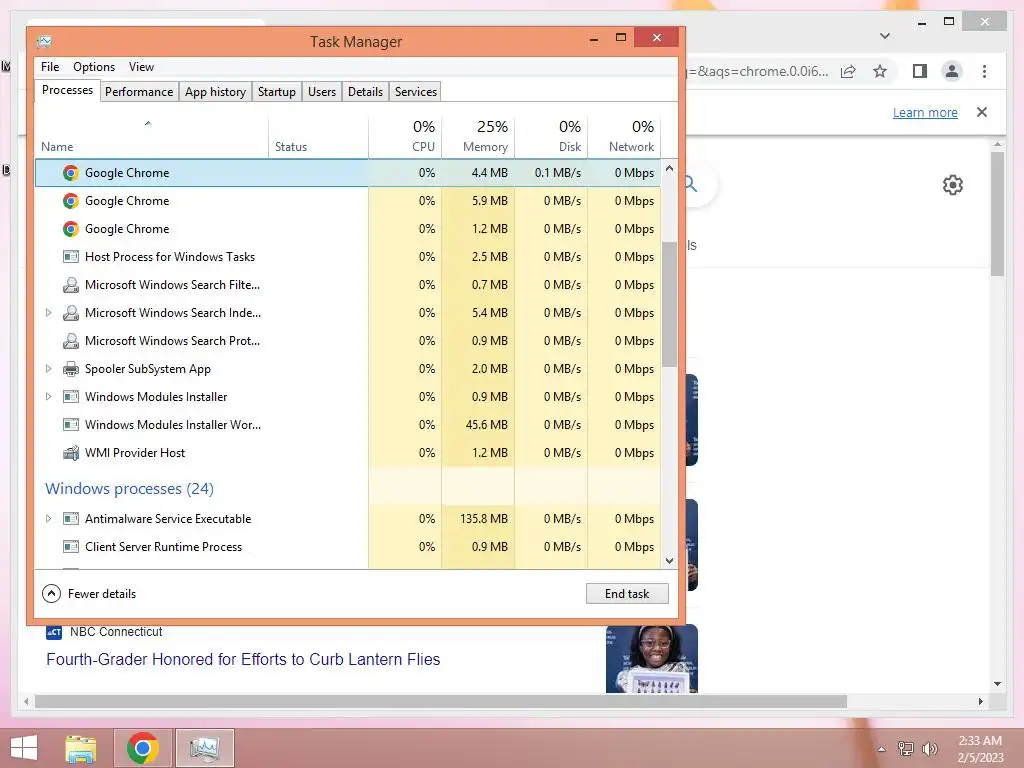Sort by the Memory column header
Screen dimensions: 1024x768
coord(478,137)
